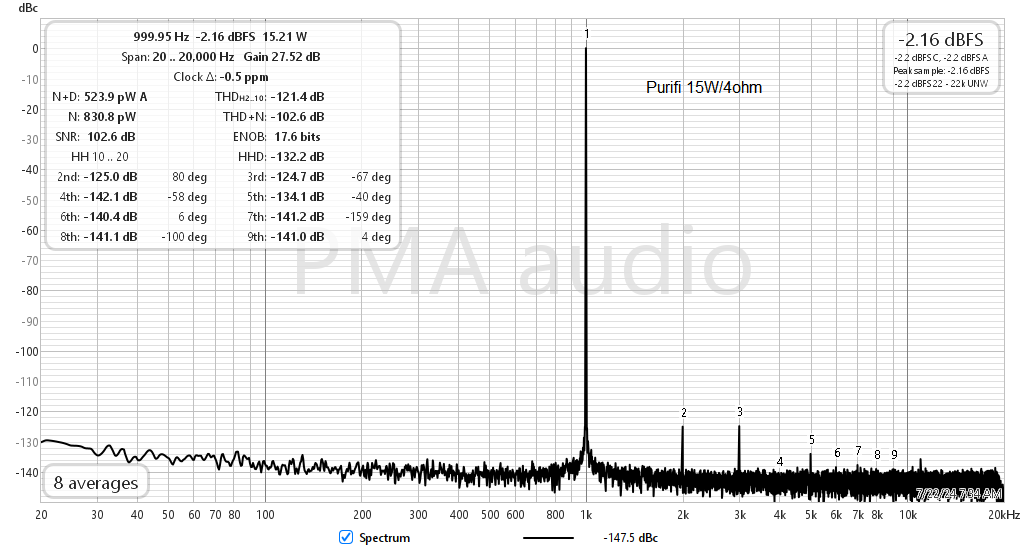Click the black Spectrum trace line sample
This screenshot has width=1024, height=549.
click(549, 538)
